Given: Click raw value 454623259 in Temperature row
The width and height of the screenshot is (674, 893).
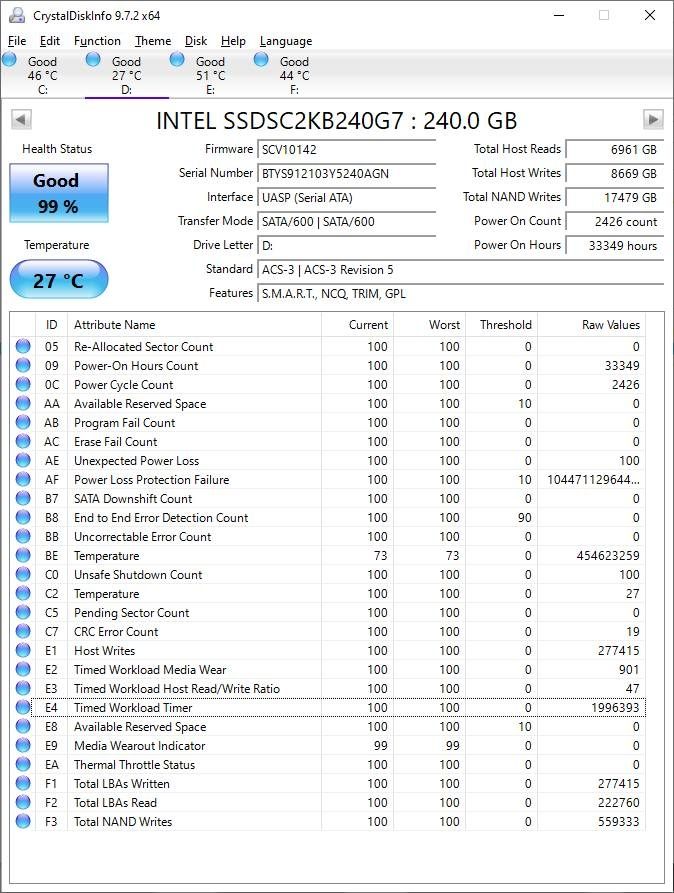Looking at the screenshot, I should [x=608, y=555].
